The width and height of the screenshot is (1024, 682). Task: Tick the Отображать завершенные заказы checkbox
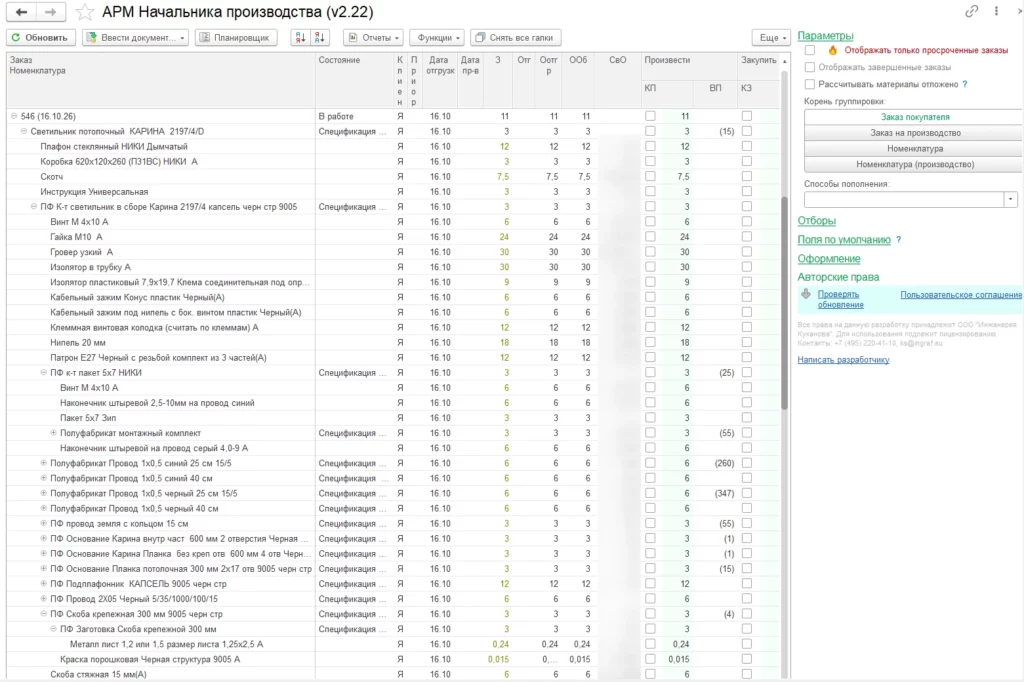click(x=810, y=67)
